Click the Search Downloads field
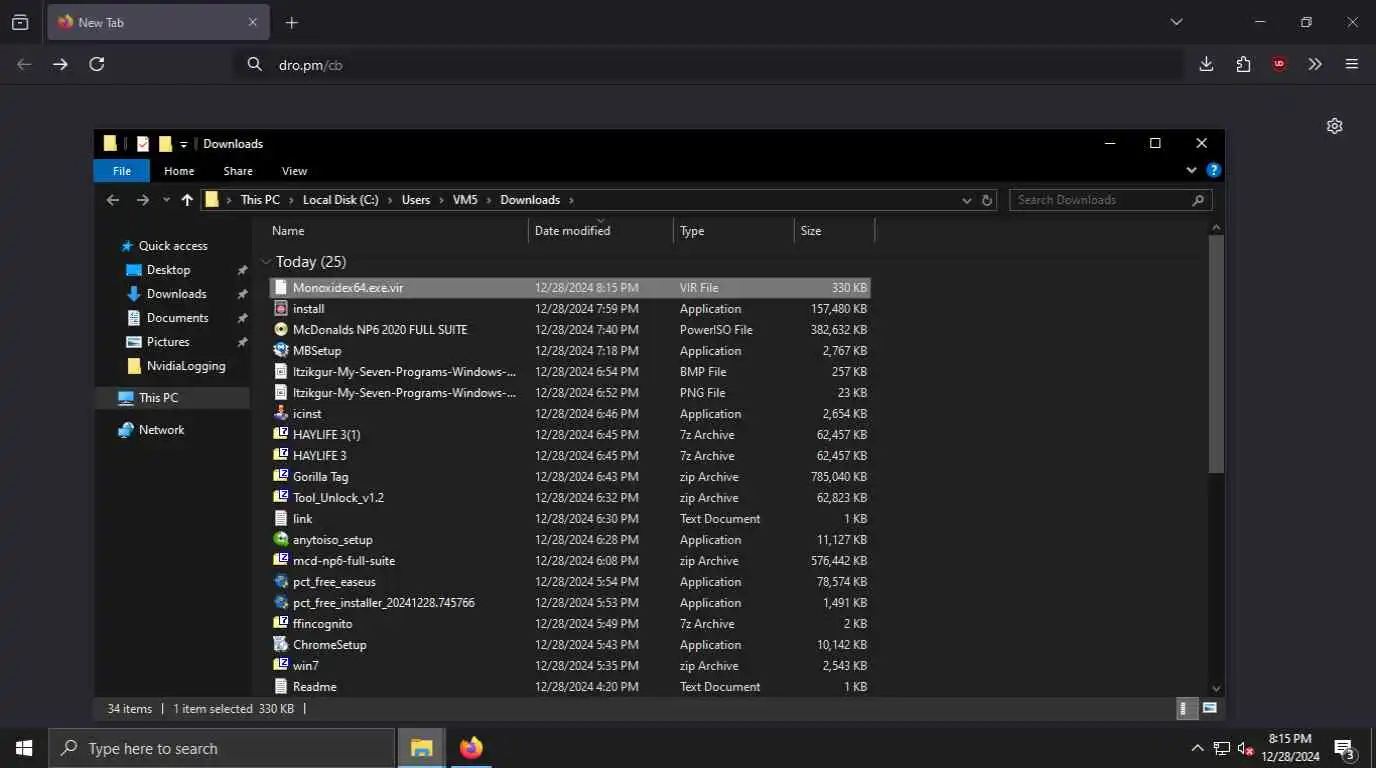 click(x=1110, y=200)
